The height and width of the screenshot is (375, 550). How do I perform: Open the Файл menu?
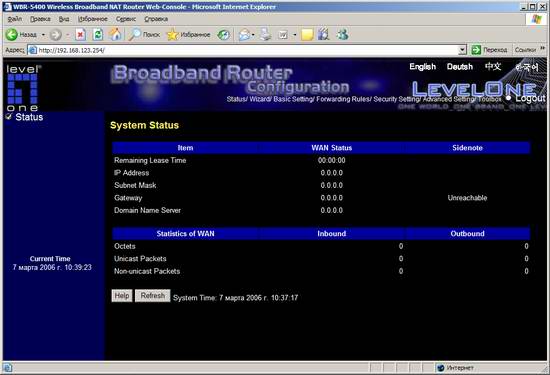(14, 19)
